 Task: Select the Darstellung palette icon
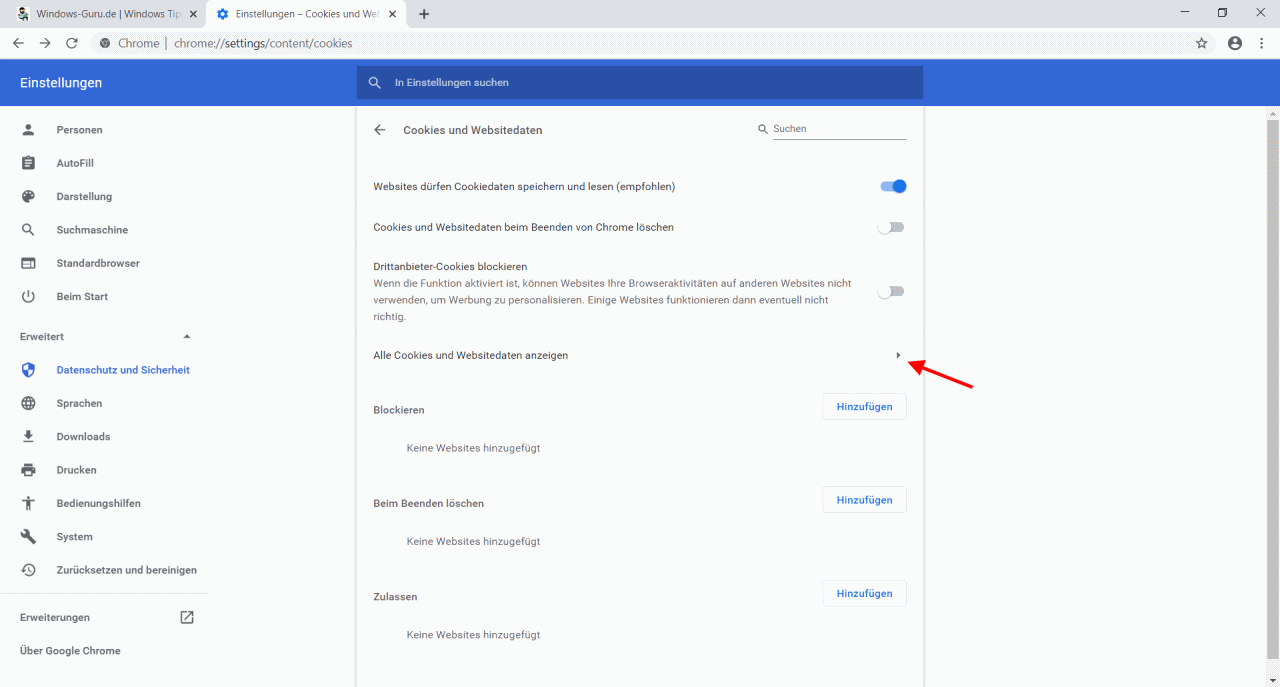tap(28, 196)
